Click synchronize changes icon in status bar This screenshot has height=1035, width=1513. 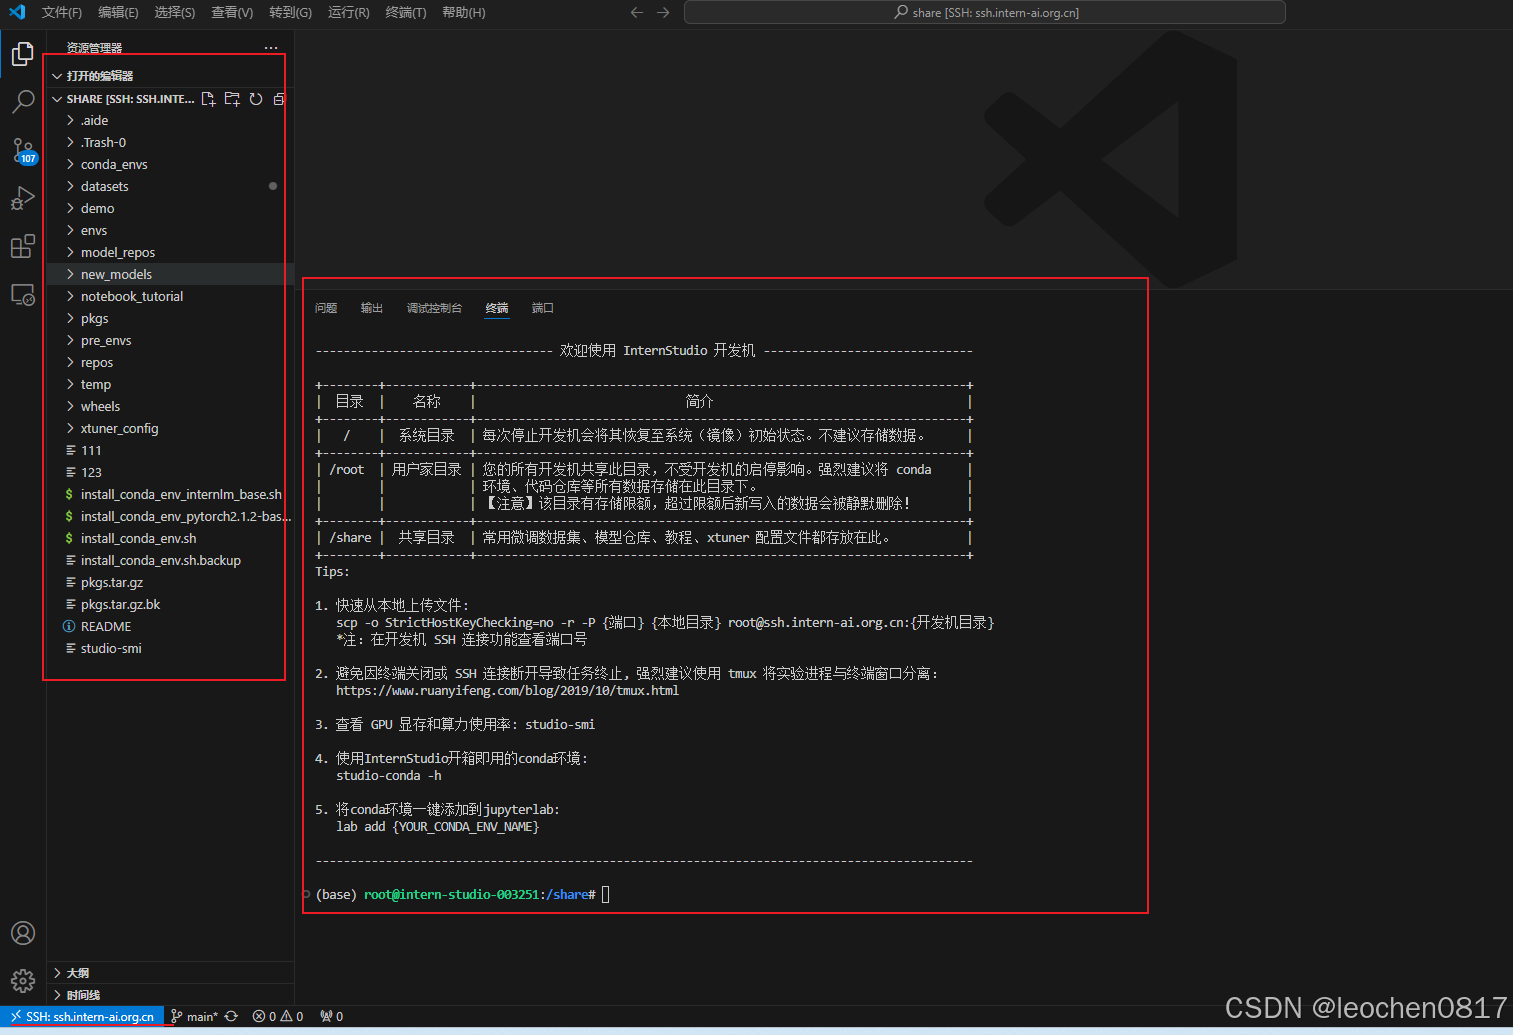tap(231, 1016)
